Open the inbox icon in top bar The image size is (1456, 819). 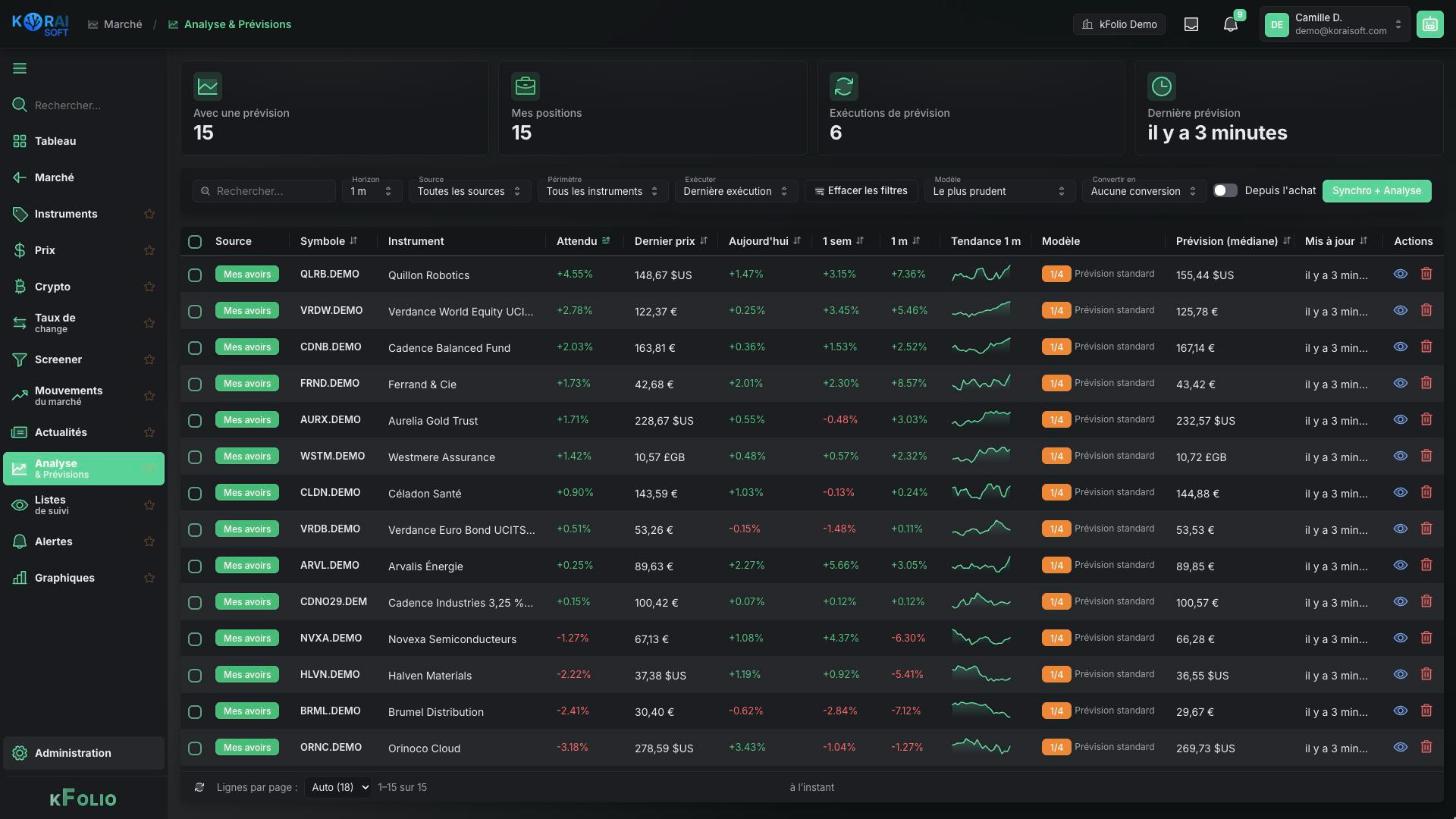point(1191,24)
